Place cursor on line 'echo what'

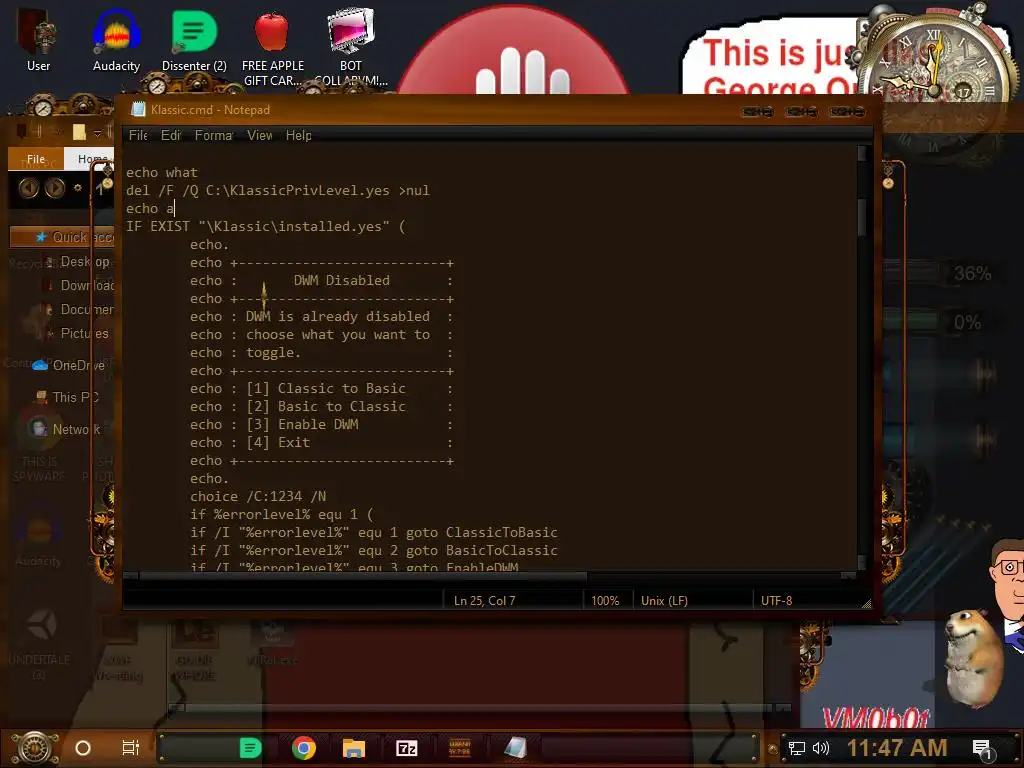point(161,172)
